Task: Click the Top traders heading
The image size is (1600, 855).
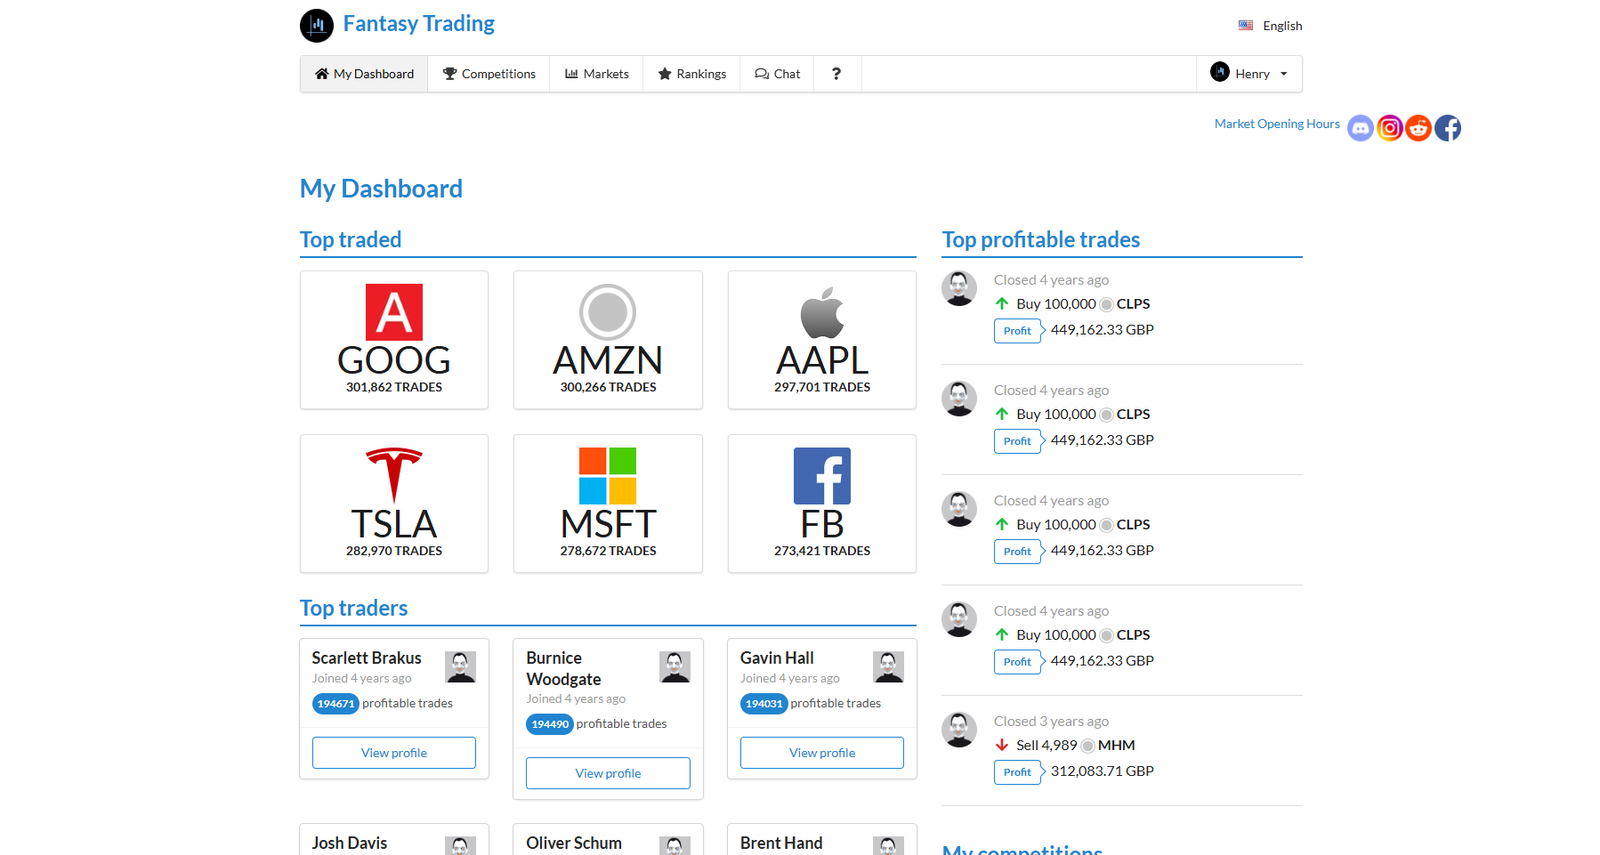Action: (354, 608)
